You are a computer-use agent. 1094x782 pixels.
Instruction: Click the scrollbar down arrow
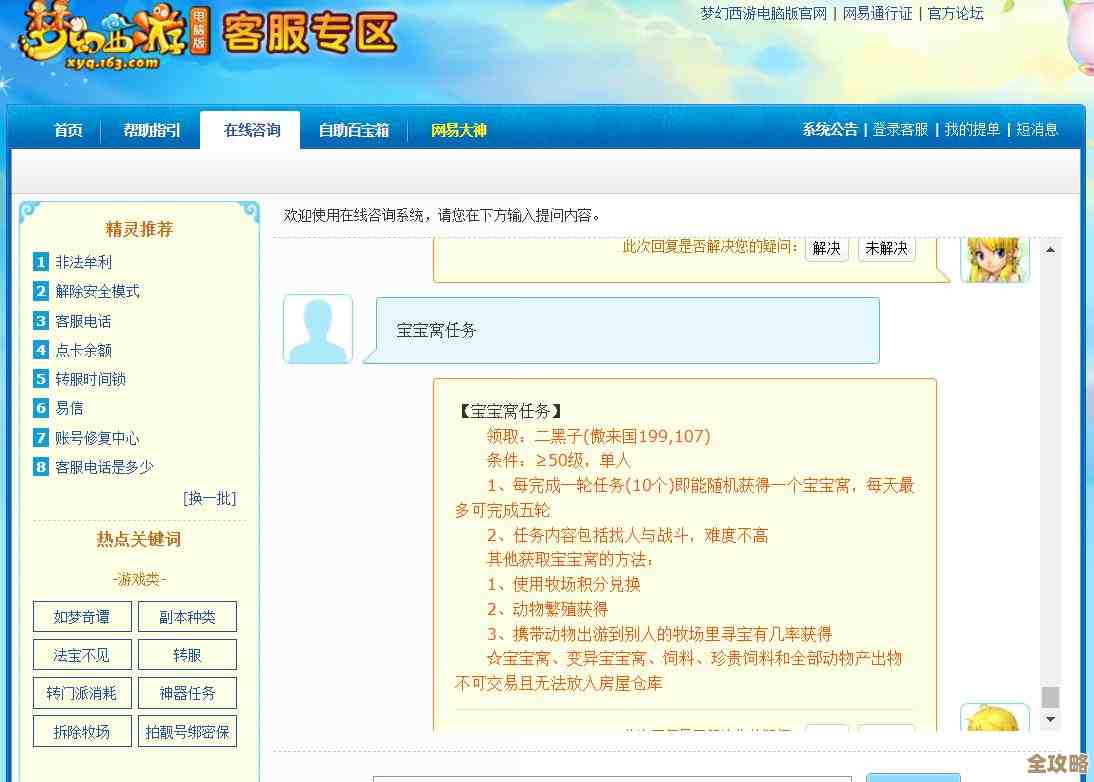click(1051, 719)
